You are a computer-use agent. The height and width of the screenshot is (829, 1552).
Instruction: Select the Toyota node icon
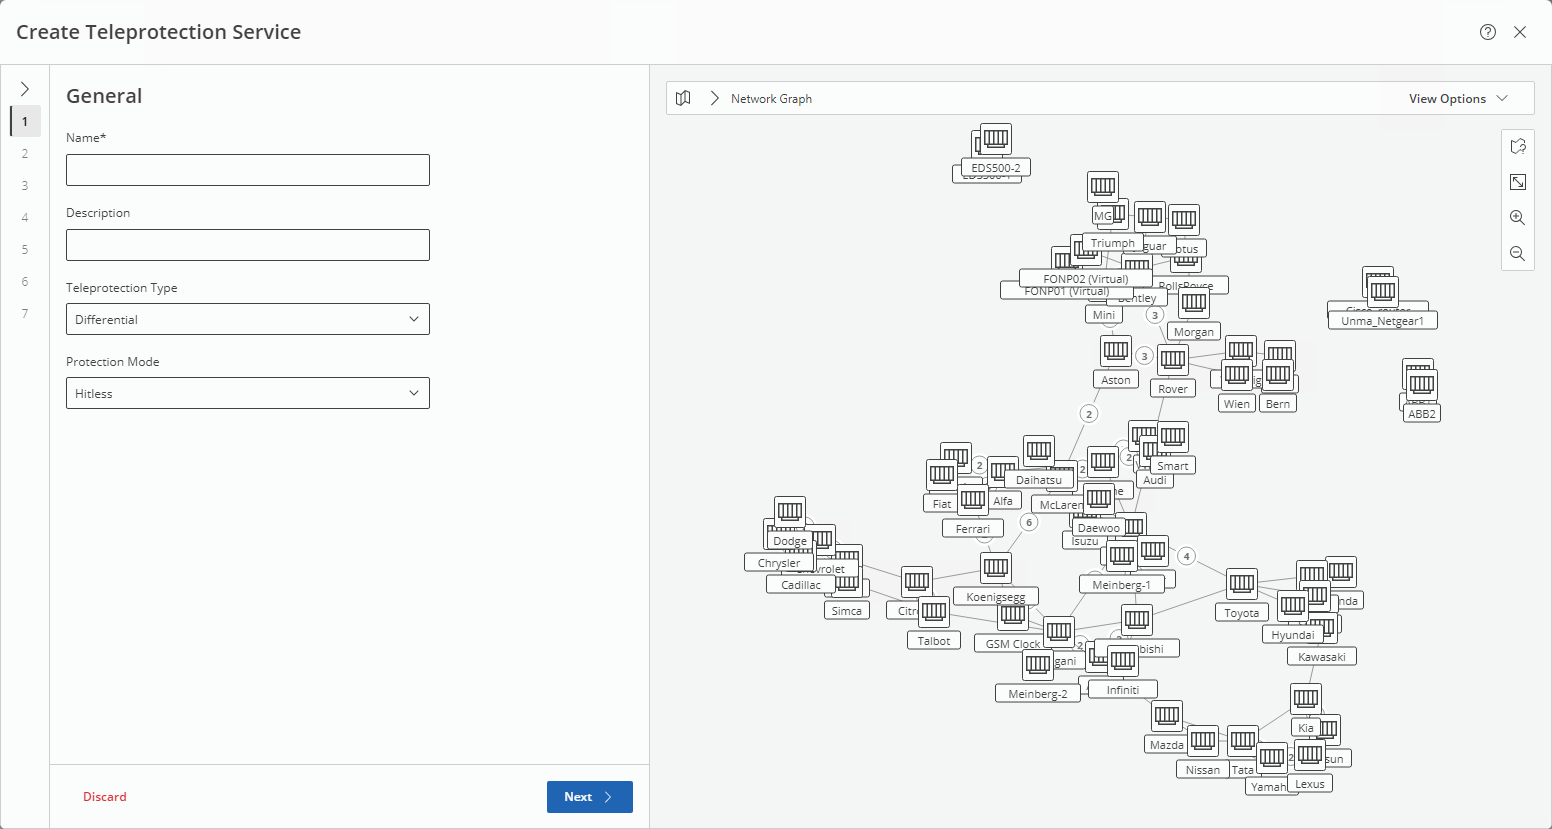[1242, 584]
